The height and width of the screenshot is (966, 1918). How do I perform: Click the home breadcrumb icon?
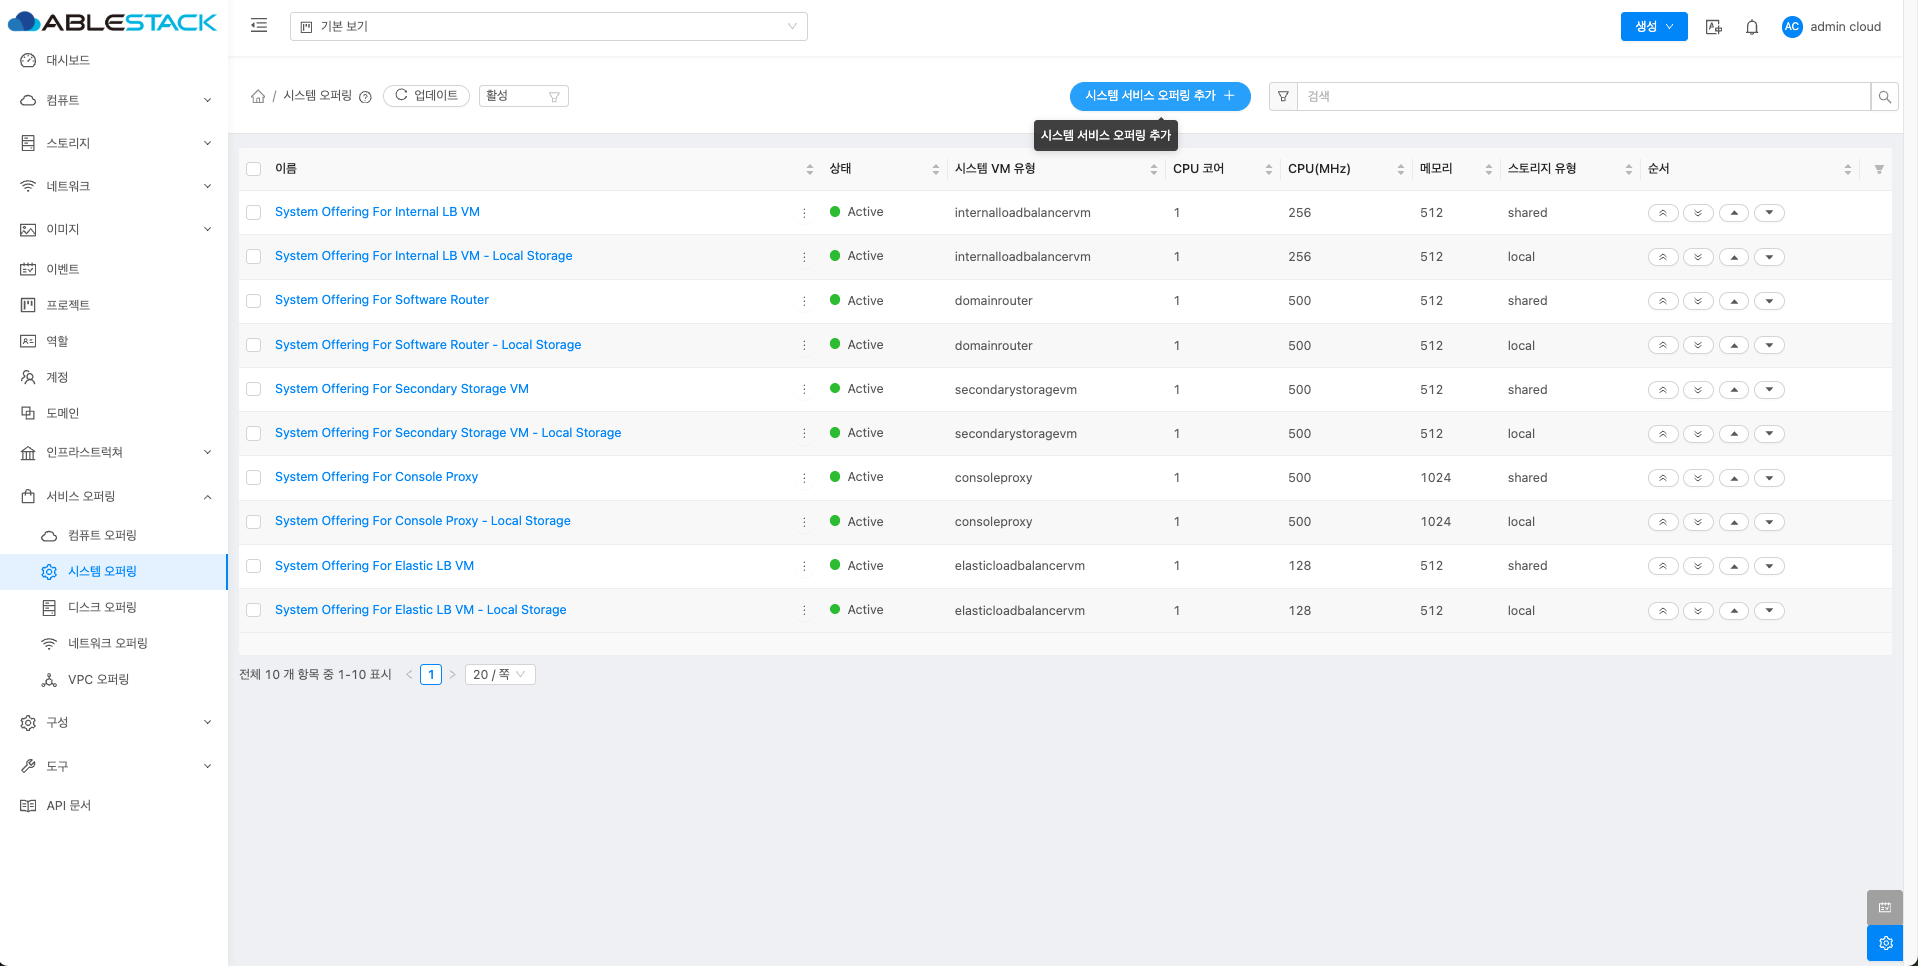[258, 96]
